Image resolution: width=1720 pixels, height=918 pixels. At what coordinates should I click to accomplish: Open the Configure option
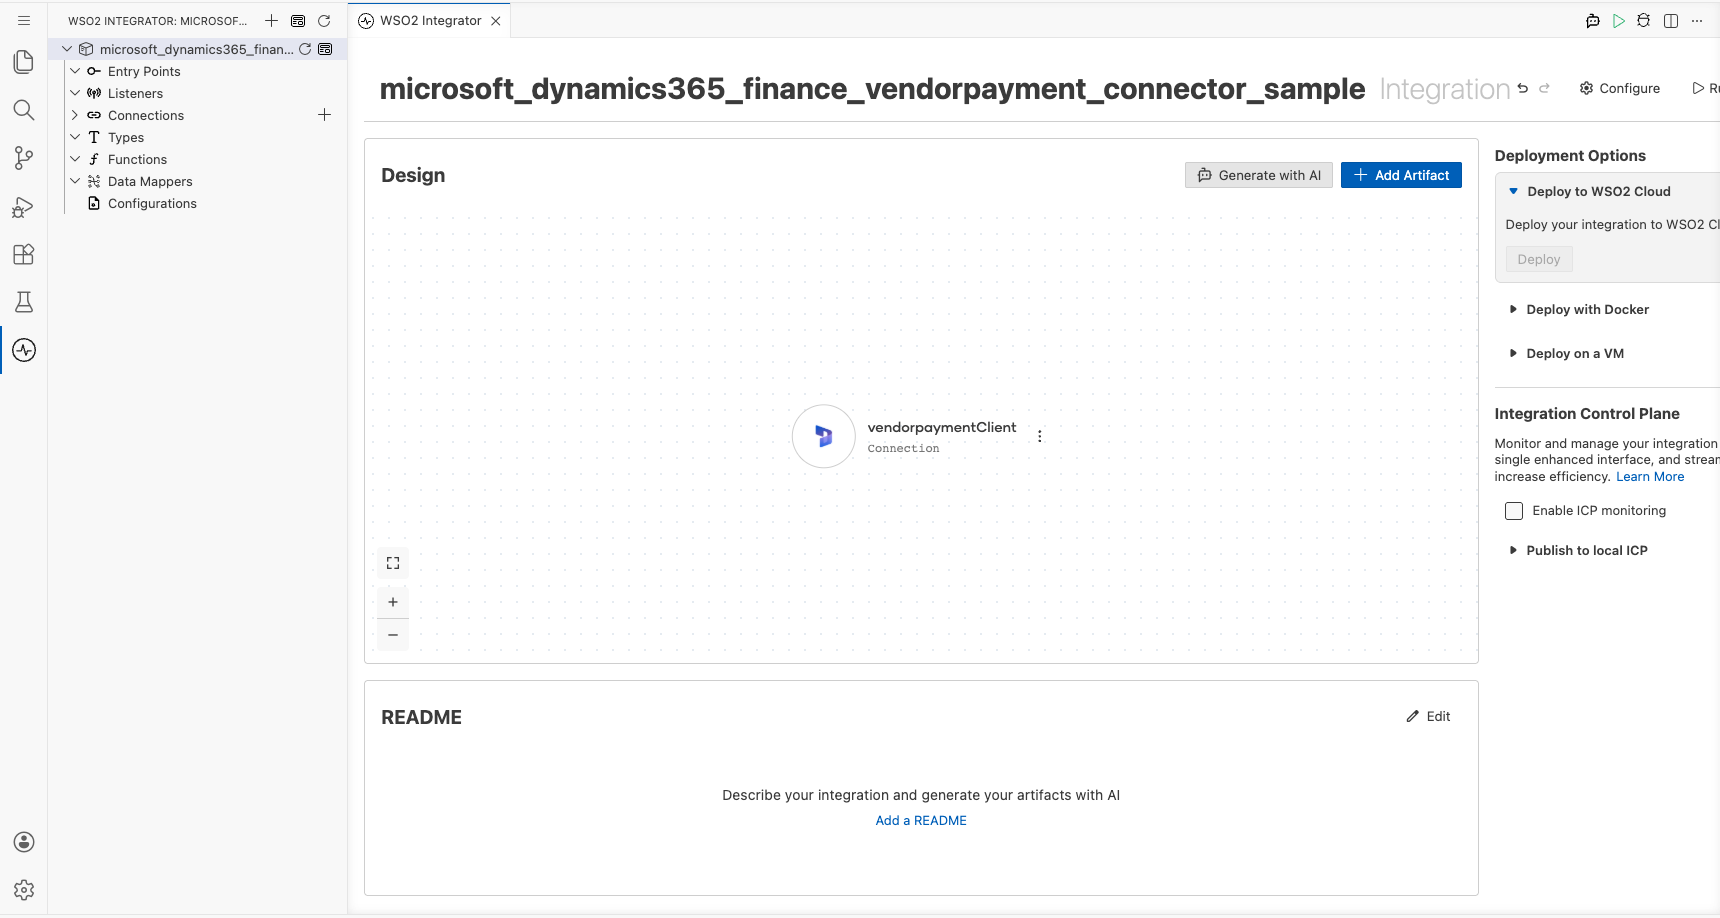coord(1620,88)
